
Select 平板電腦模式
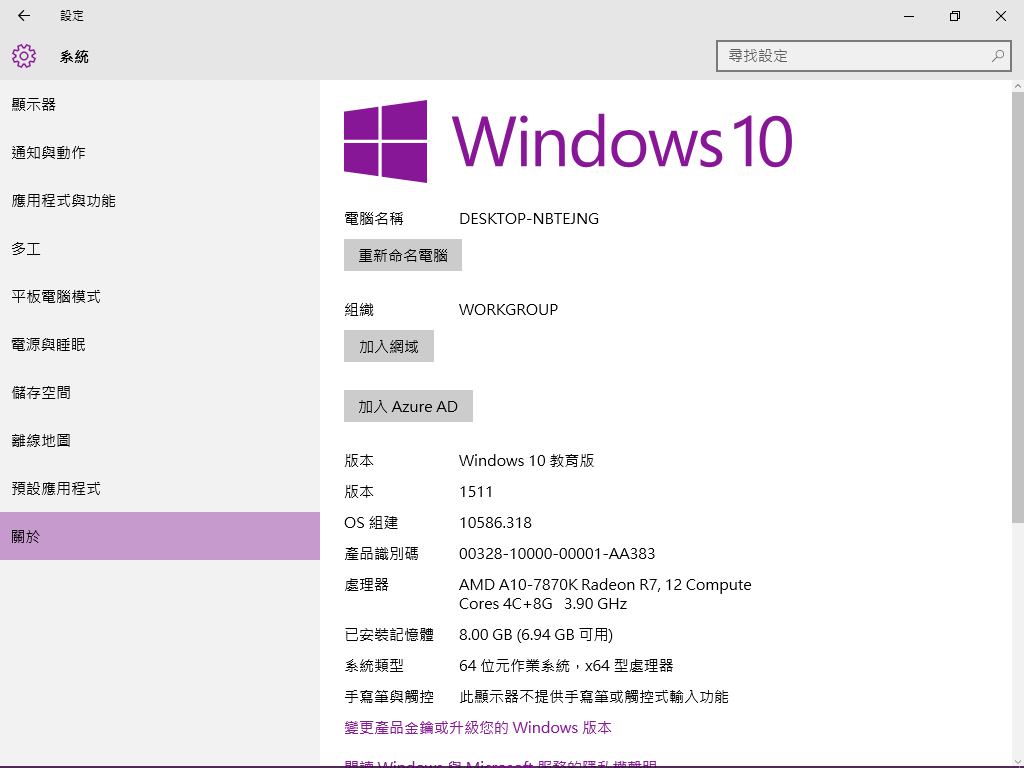[x=160, y=296]
